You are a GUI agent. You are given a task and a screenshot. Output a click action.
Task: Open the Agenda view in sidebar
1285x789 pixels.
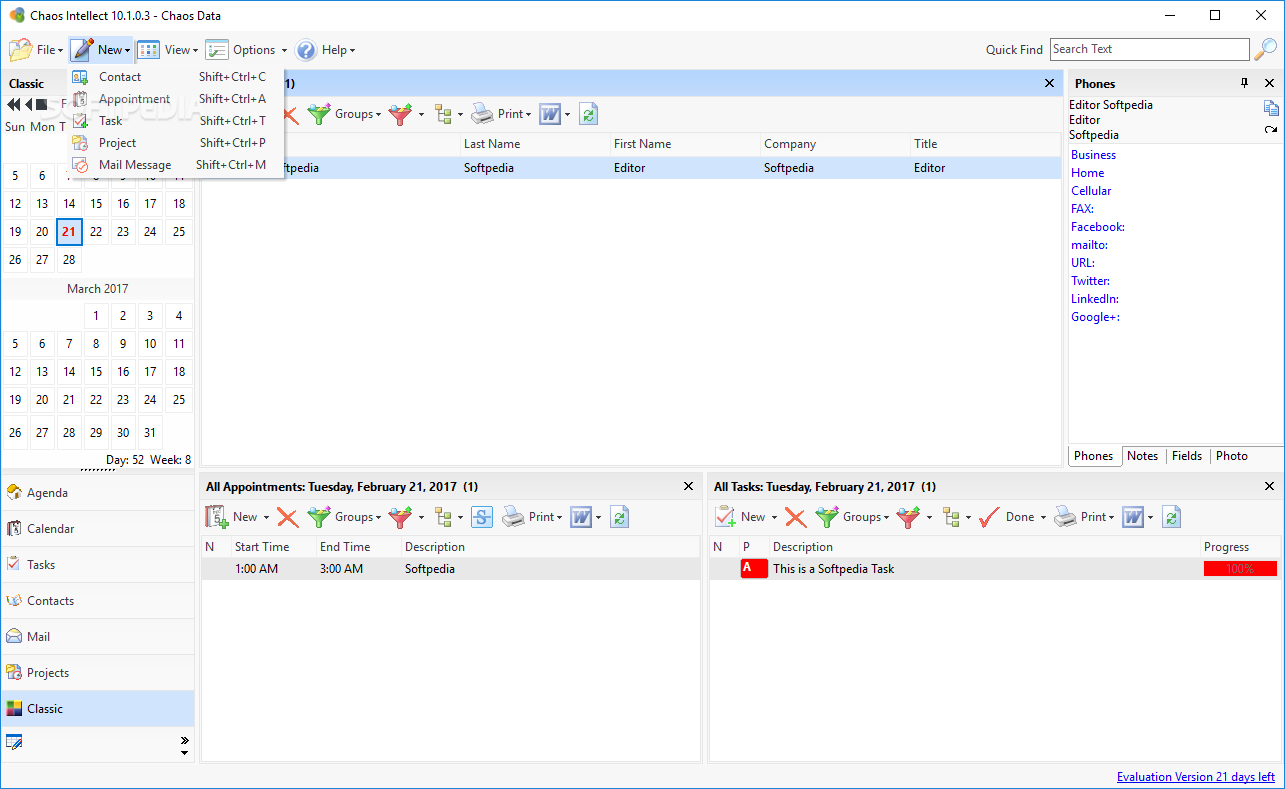[x=98, y=493]
